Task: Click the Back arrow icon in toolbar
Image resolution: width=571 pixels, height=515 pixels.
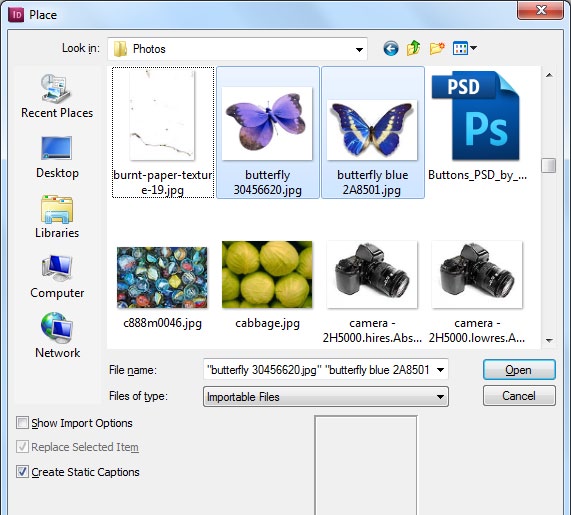Action: tap(391, 48)
